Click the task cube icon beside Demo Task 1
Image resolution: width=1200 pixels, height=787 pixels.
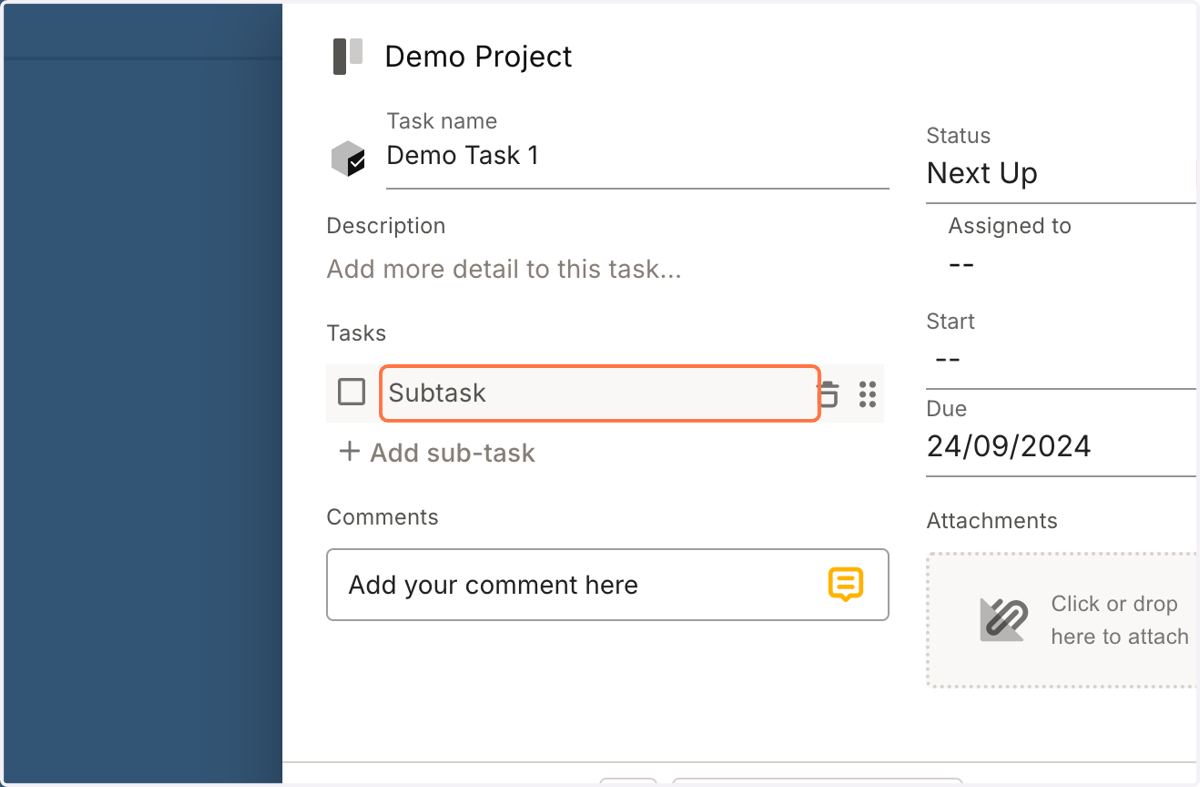(348, 159)
